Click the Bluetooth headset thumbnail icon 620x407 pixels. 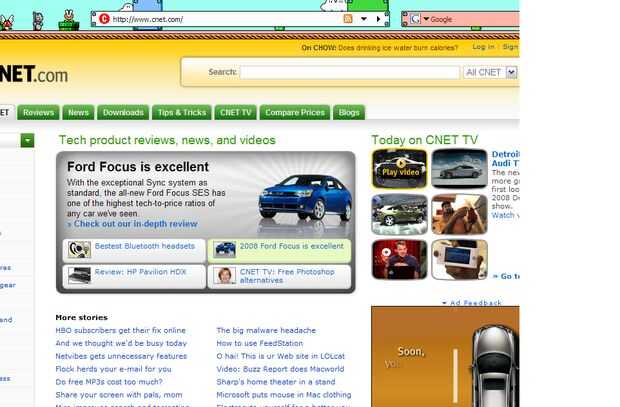[x=79, y=250]
